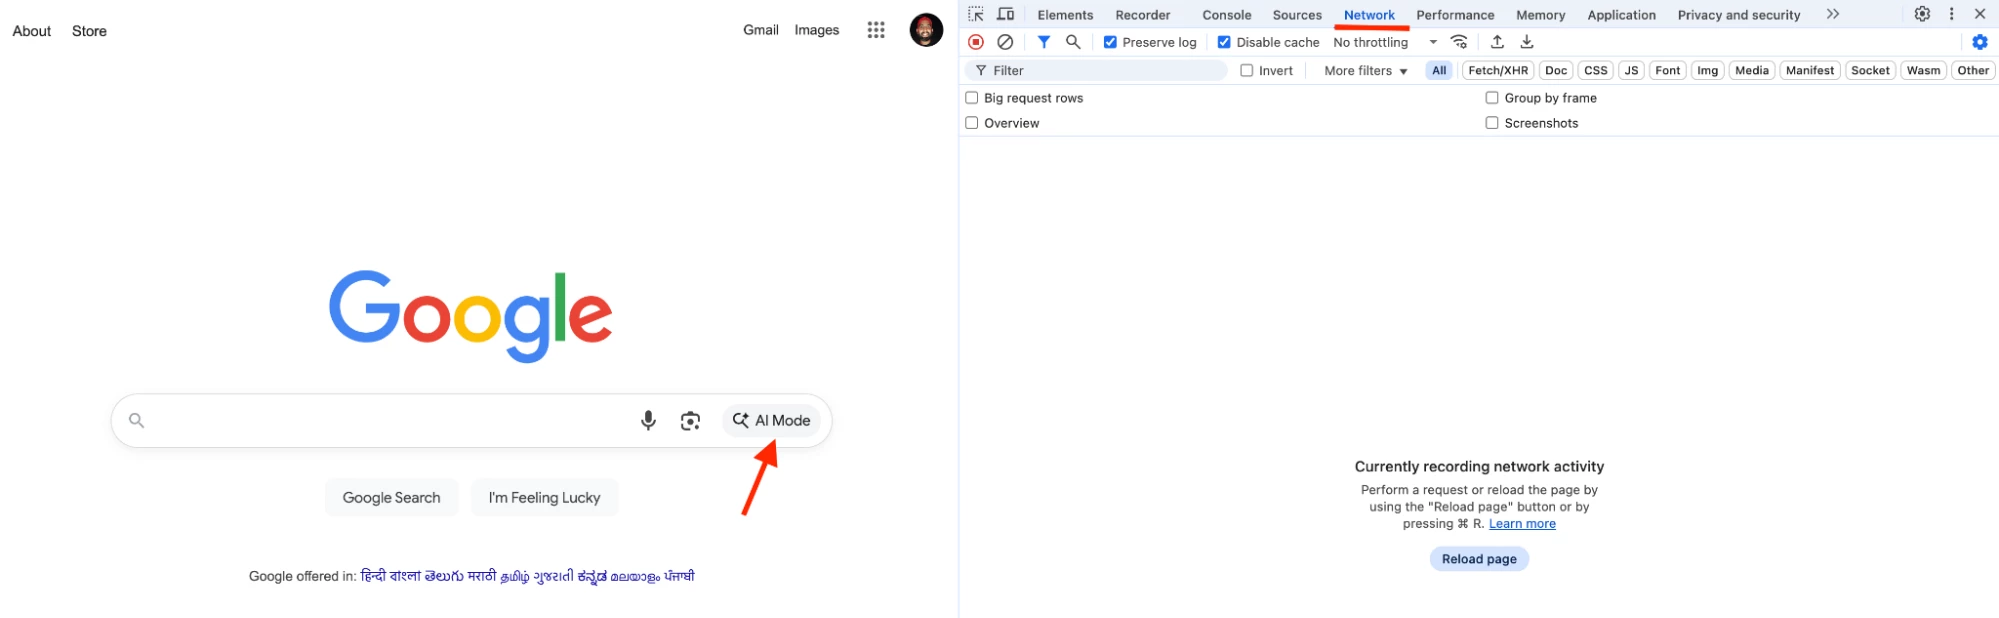1999x618 pixels.
Task: Open the Gmail link
Action: coord(760,30)
